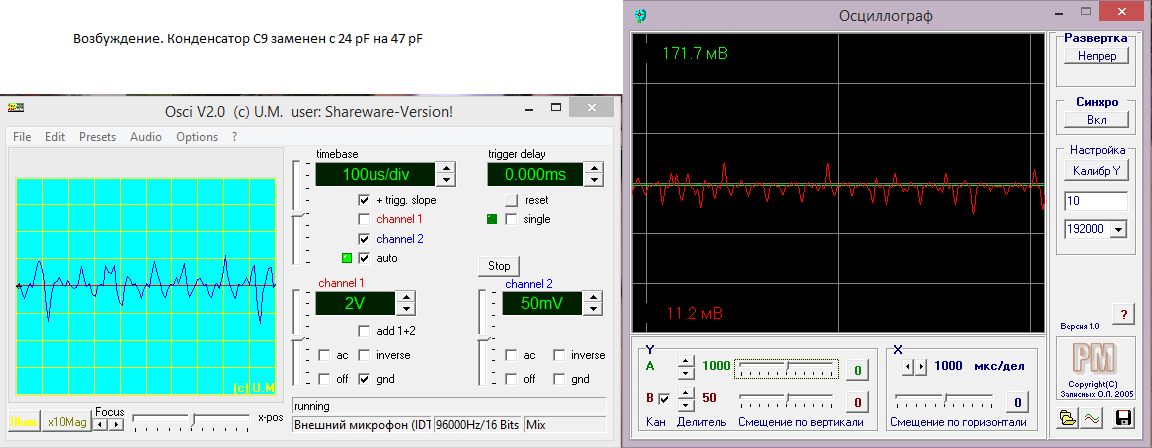Enable the channel 1 trigger checkbox
1152x448 pixels.
click(x=365, y=219)
